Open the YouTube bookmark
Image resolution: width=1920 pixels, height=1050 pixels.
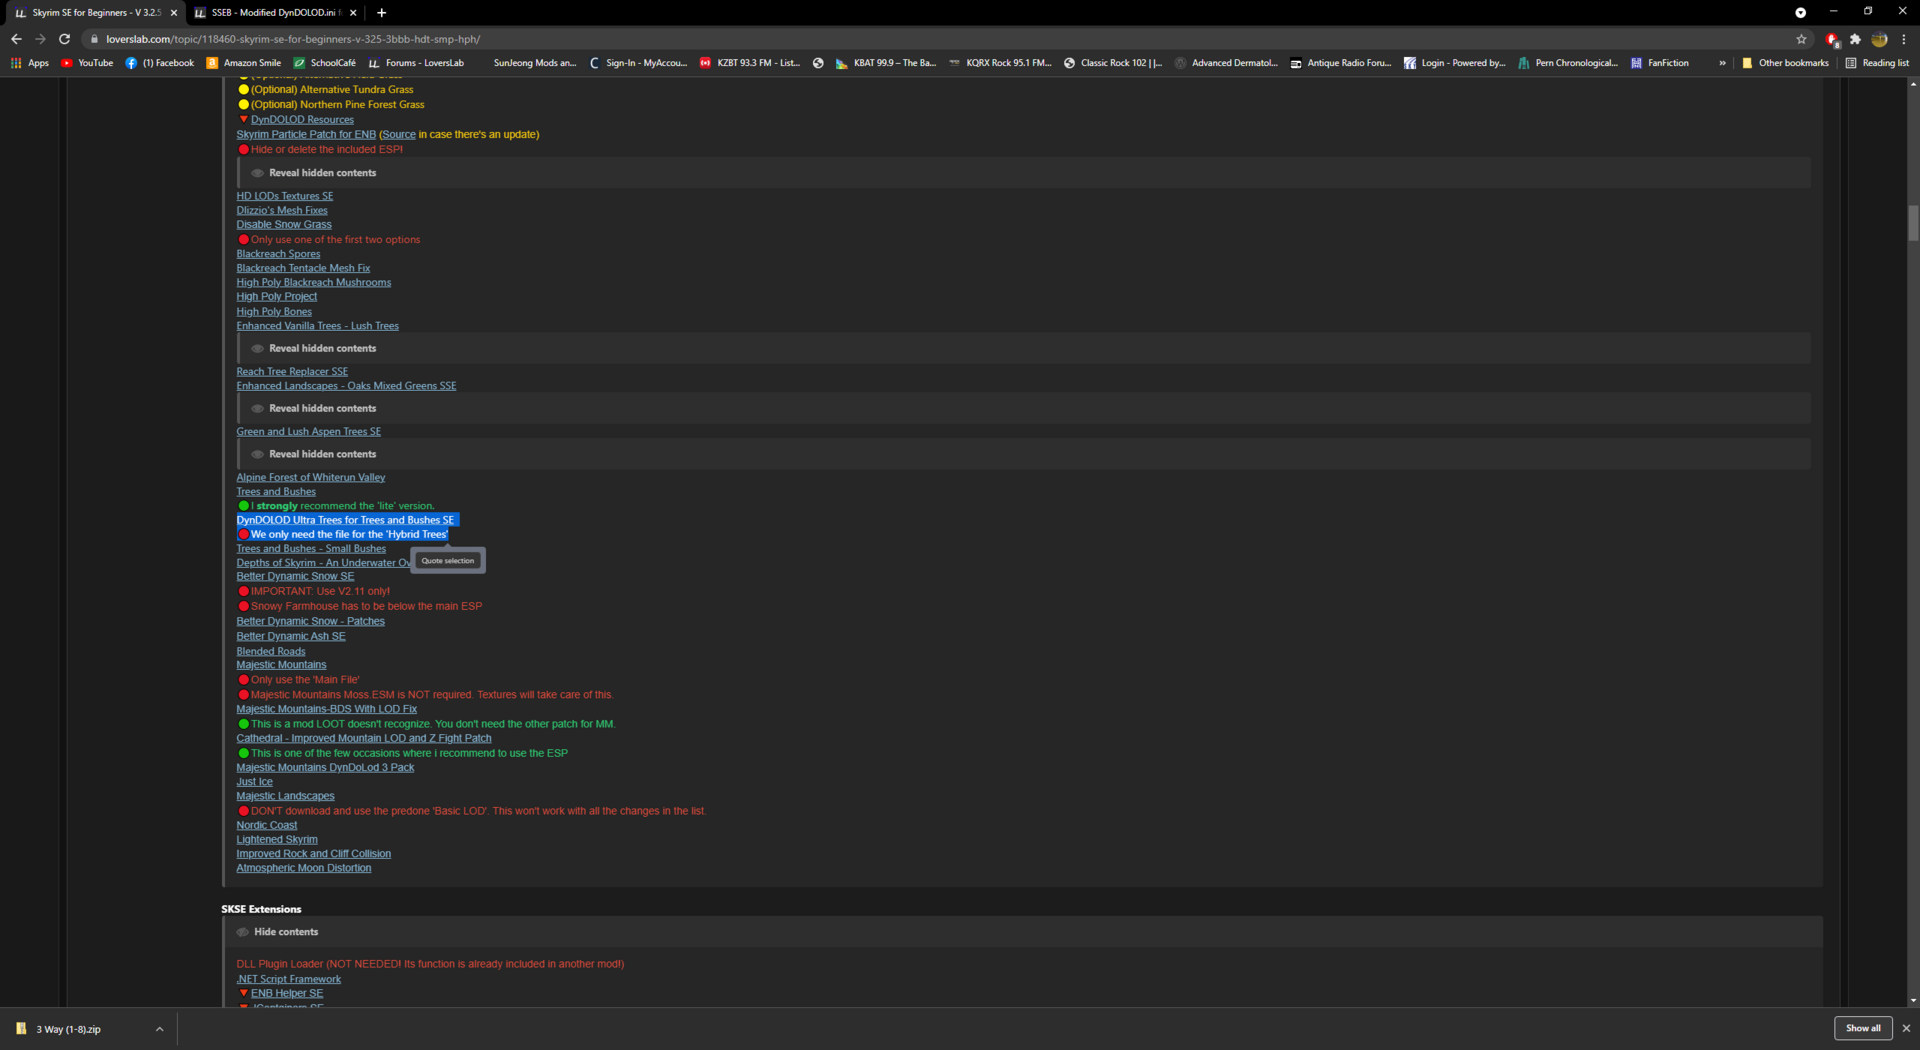coord(87,63)
